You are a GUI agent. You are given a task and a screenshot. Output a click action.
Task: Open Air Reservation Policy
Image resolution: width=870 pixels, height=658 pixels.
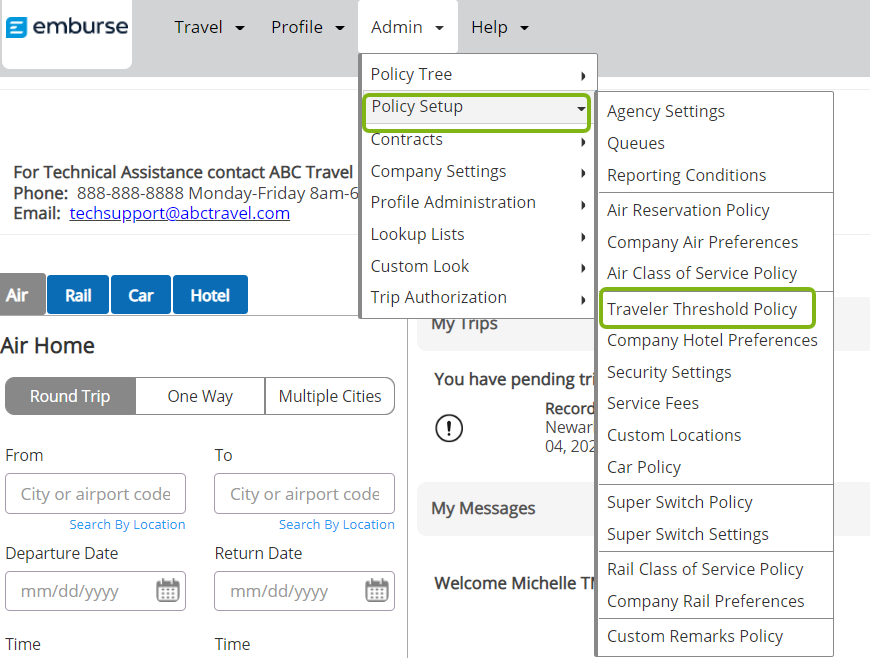point(688,210)
